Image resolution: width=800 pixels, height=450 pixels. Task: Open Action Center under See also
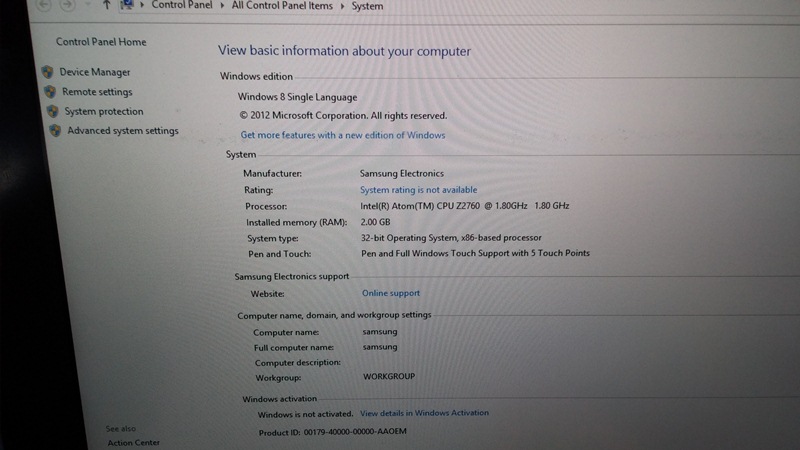(133, 443)
